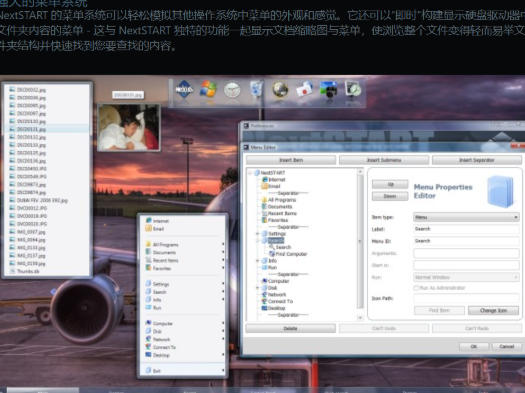
Task: Open the clock icon in the dock
Action: (232, 90)
